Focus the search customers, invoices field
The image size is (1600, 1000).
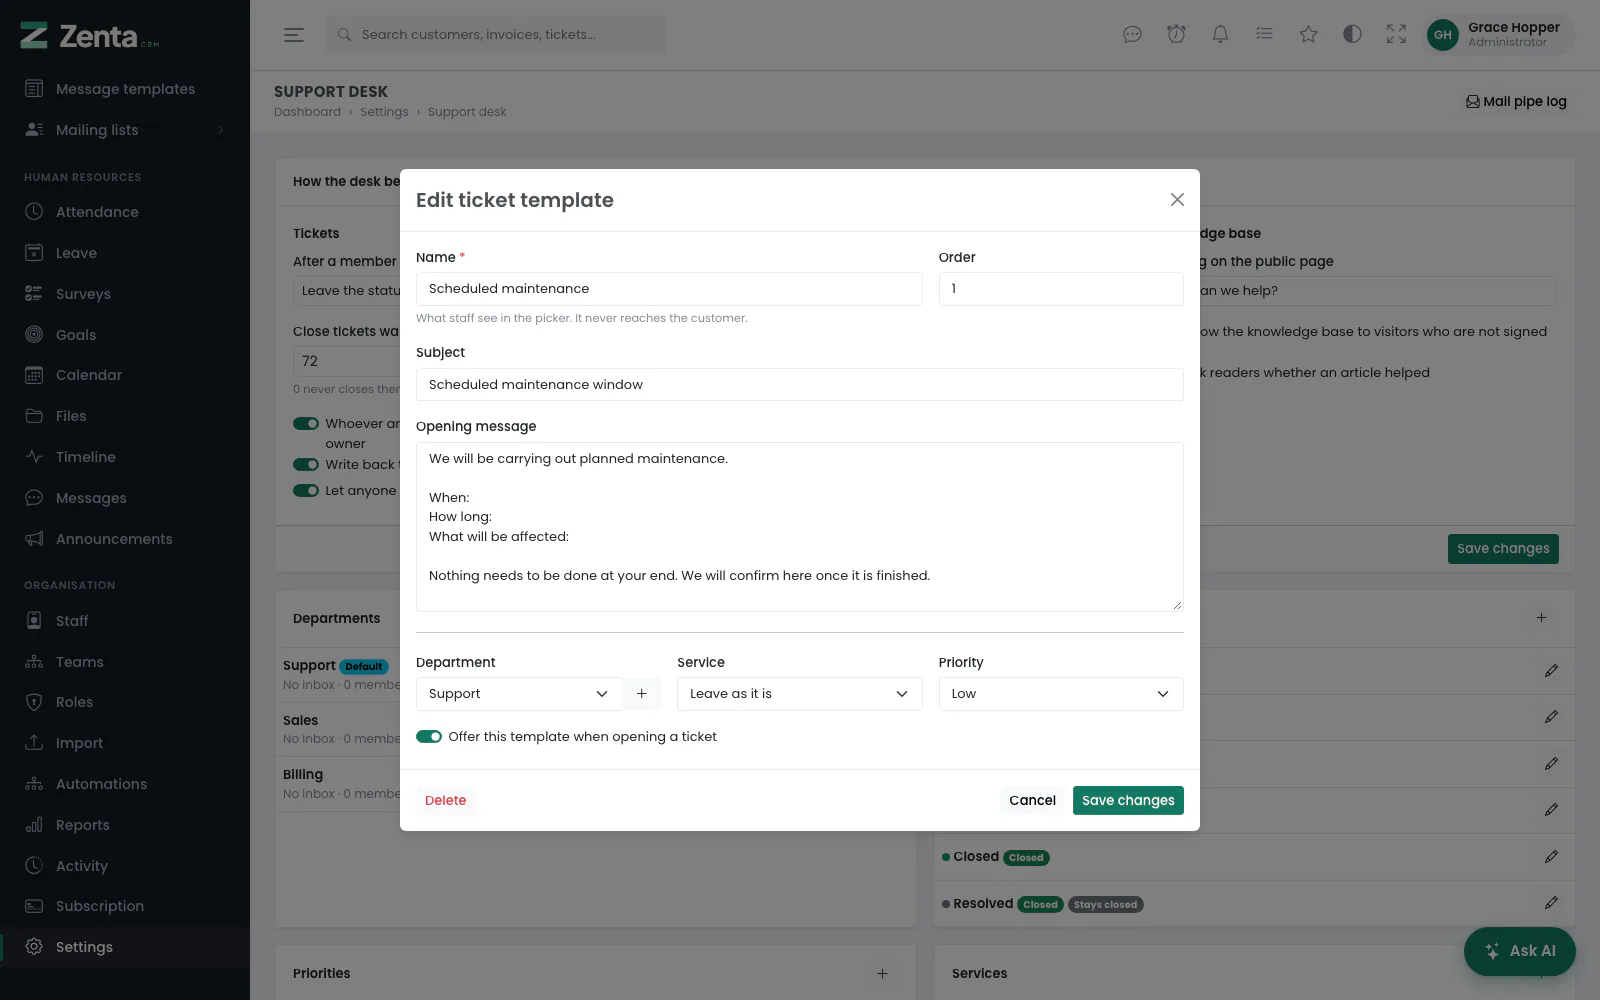496,35
